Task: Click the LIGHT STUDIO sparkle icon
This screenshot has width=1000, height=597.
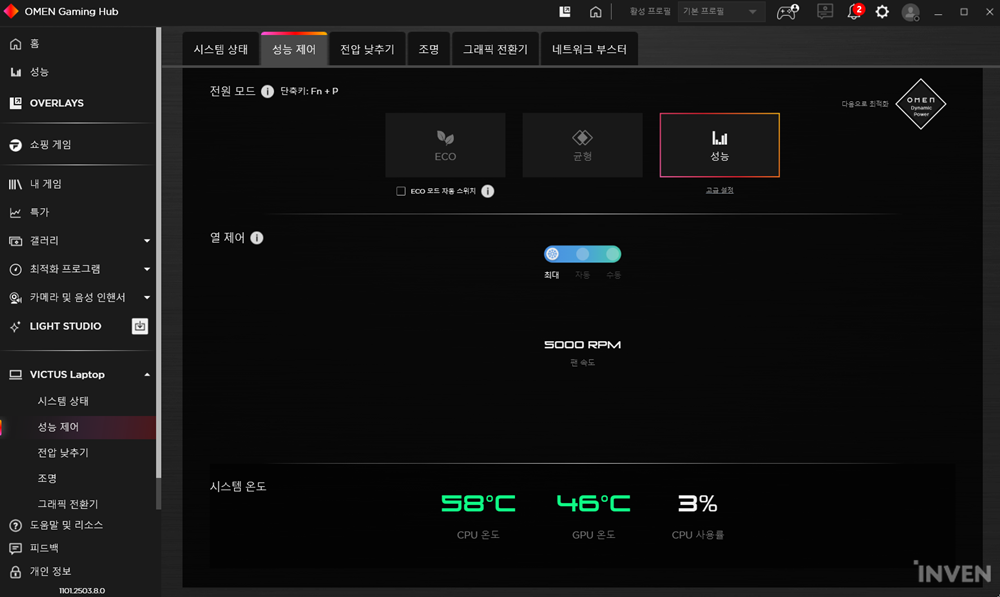Action: 15,327
